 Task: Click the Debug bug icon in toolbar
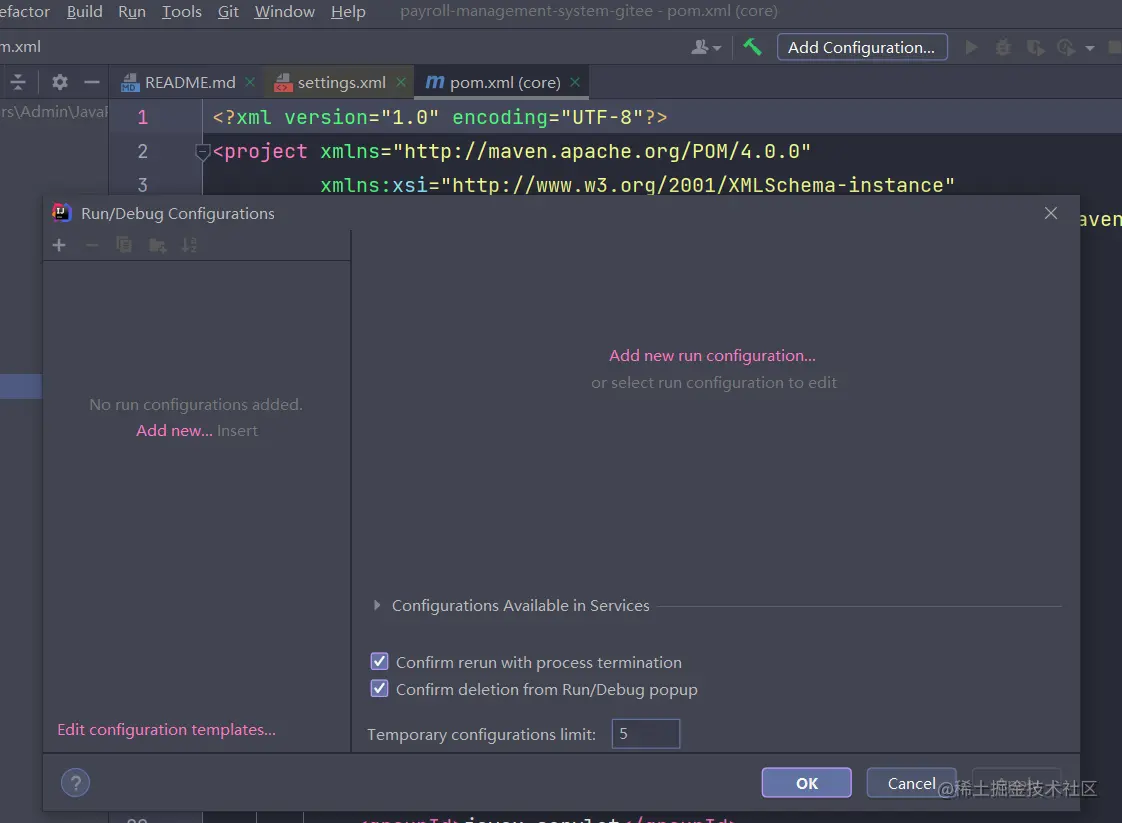(1003, 47)
